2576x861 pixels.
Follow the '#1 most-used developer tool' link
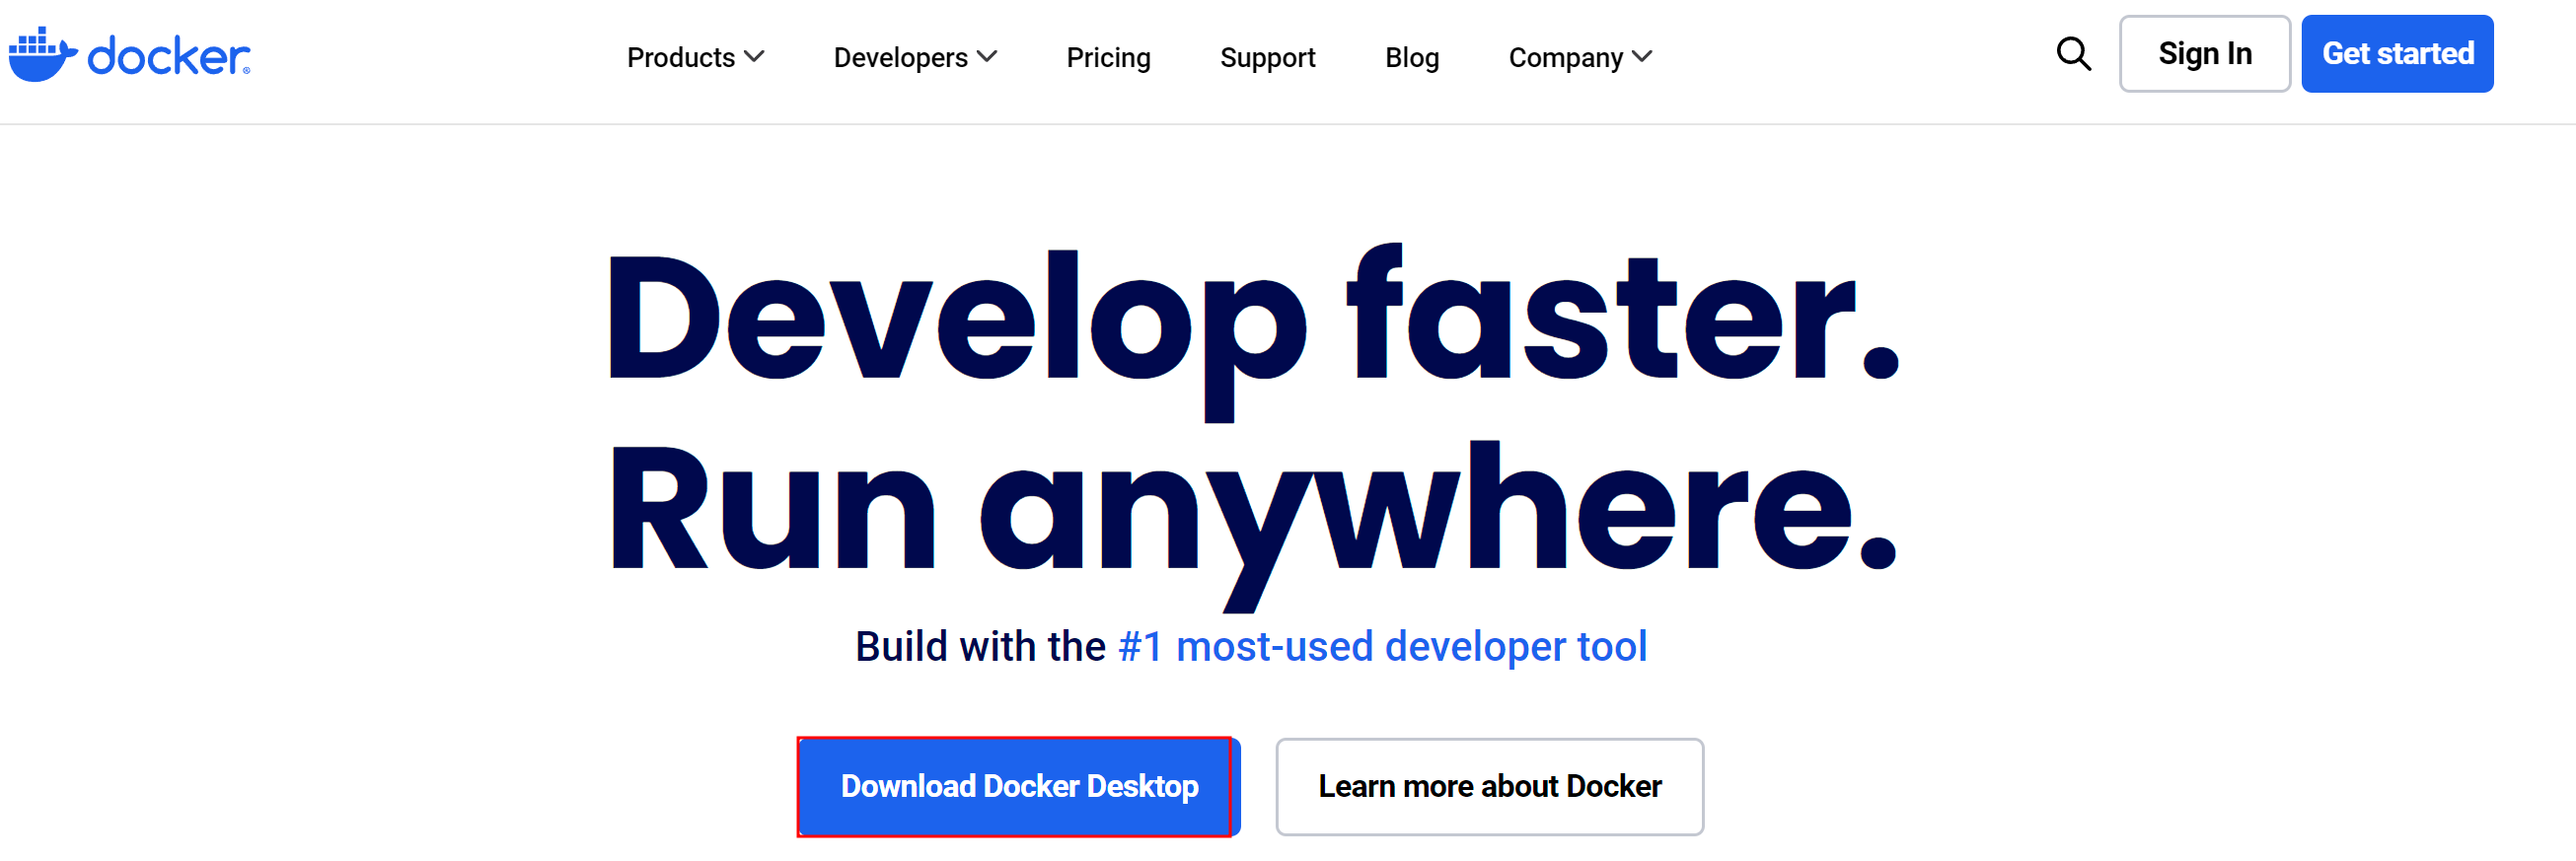(1382, 647)
